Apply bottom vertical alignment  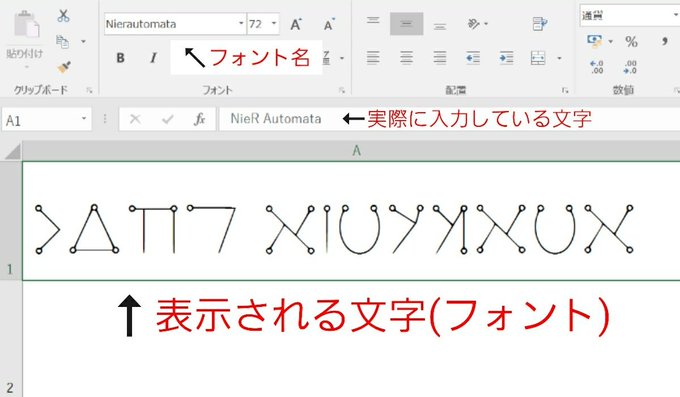[x=439, y=25]
